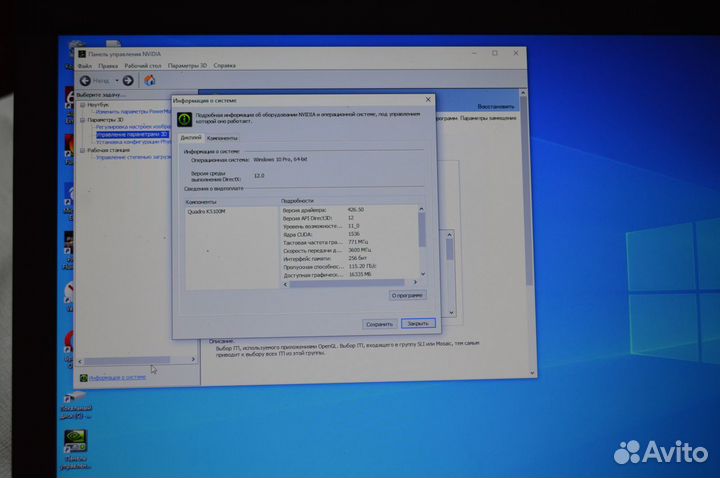Switch to the Дисплей tab
The image size is (720, 478).
pyautogui.click(x=191, y=138)
